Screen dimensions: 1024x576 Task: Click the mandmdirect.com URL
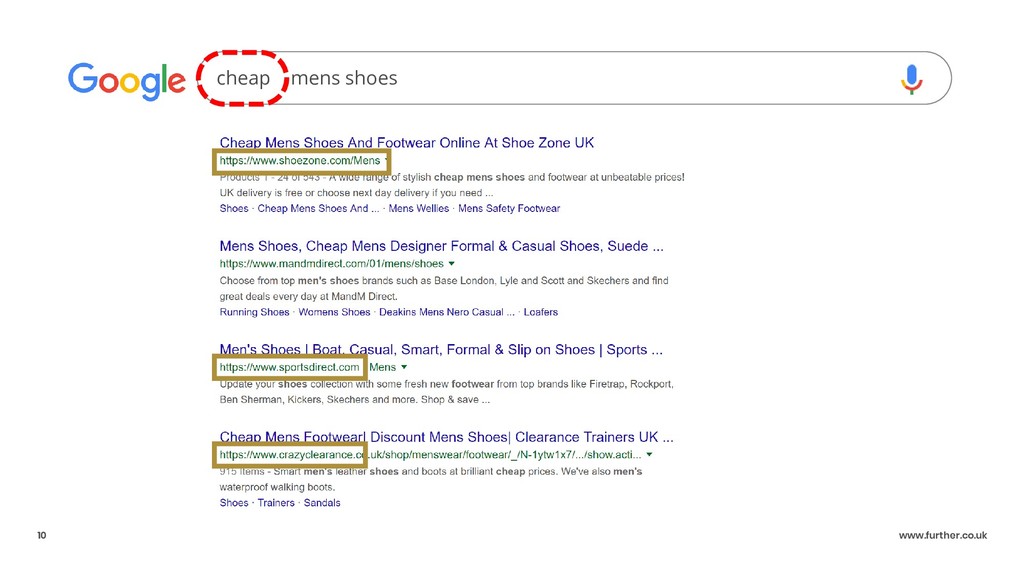(x=331, y=264)
